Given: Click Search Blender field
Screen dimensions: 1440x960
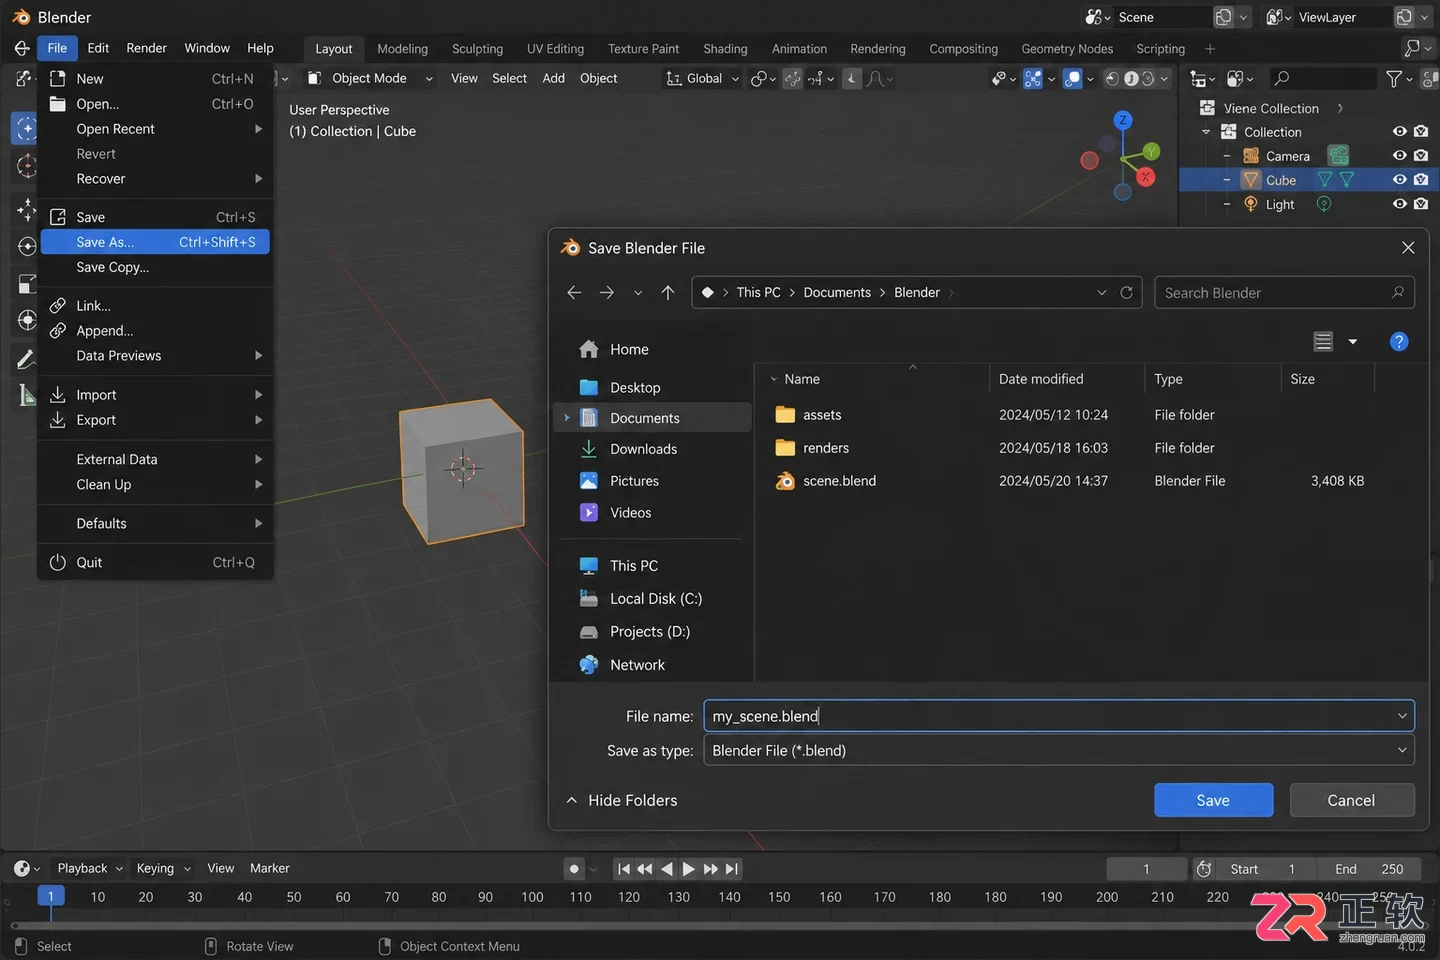Looking at the screenshot, I should [x=1284, y=292].
